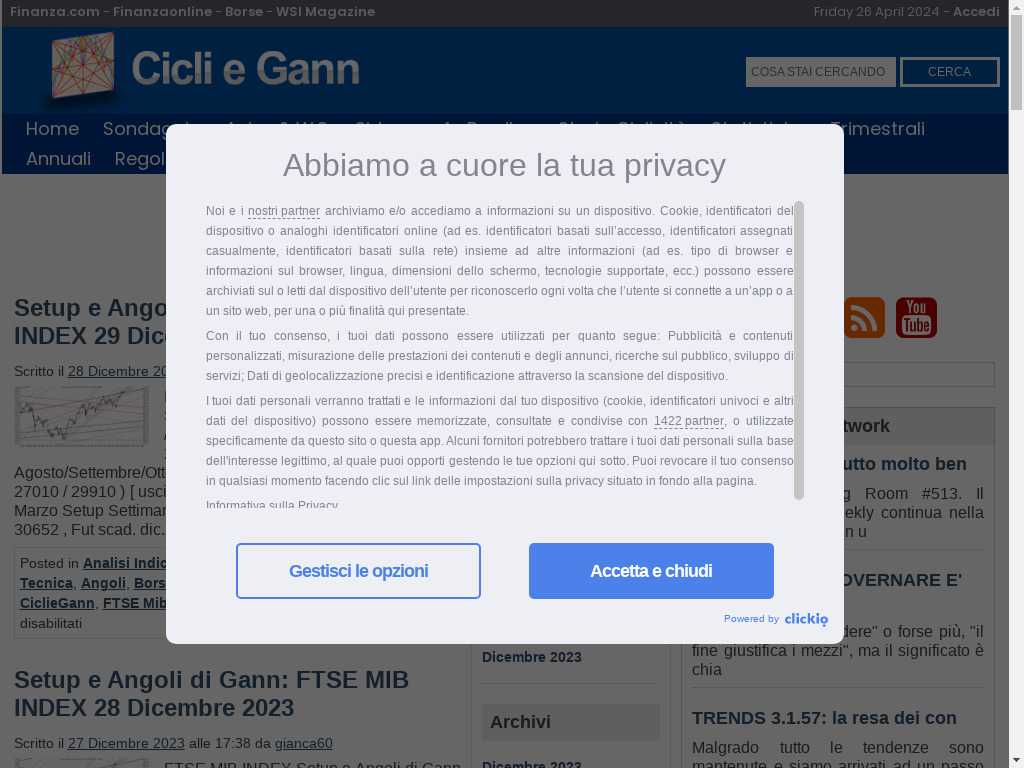Screen dimensions: 1024x768
Task: Click Gestisci le opzioni button
Action: [359, 571]
